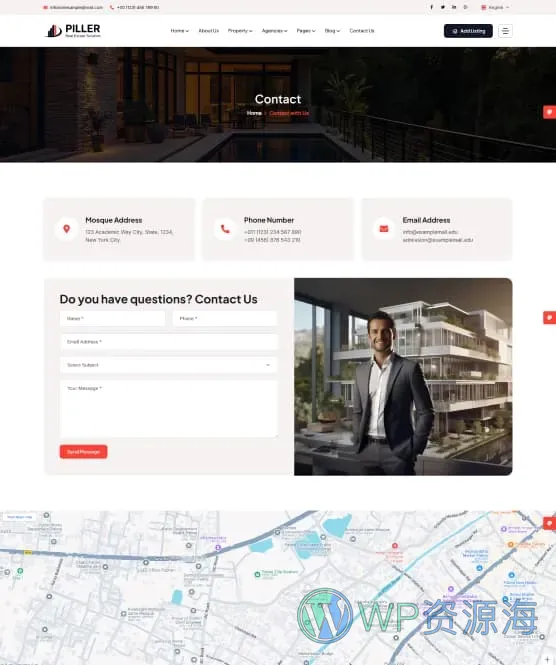Expand the Select Subject dropdown
Viewport: 556px width, 665px height.
pos(169,365)
